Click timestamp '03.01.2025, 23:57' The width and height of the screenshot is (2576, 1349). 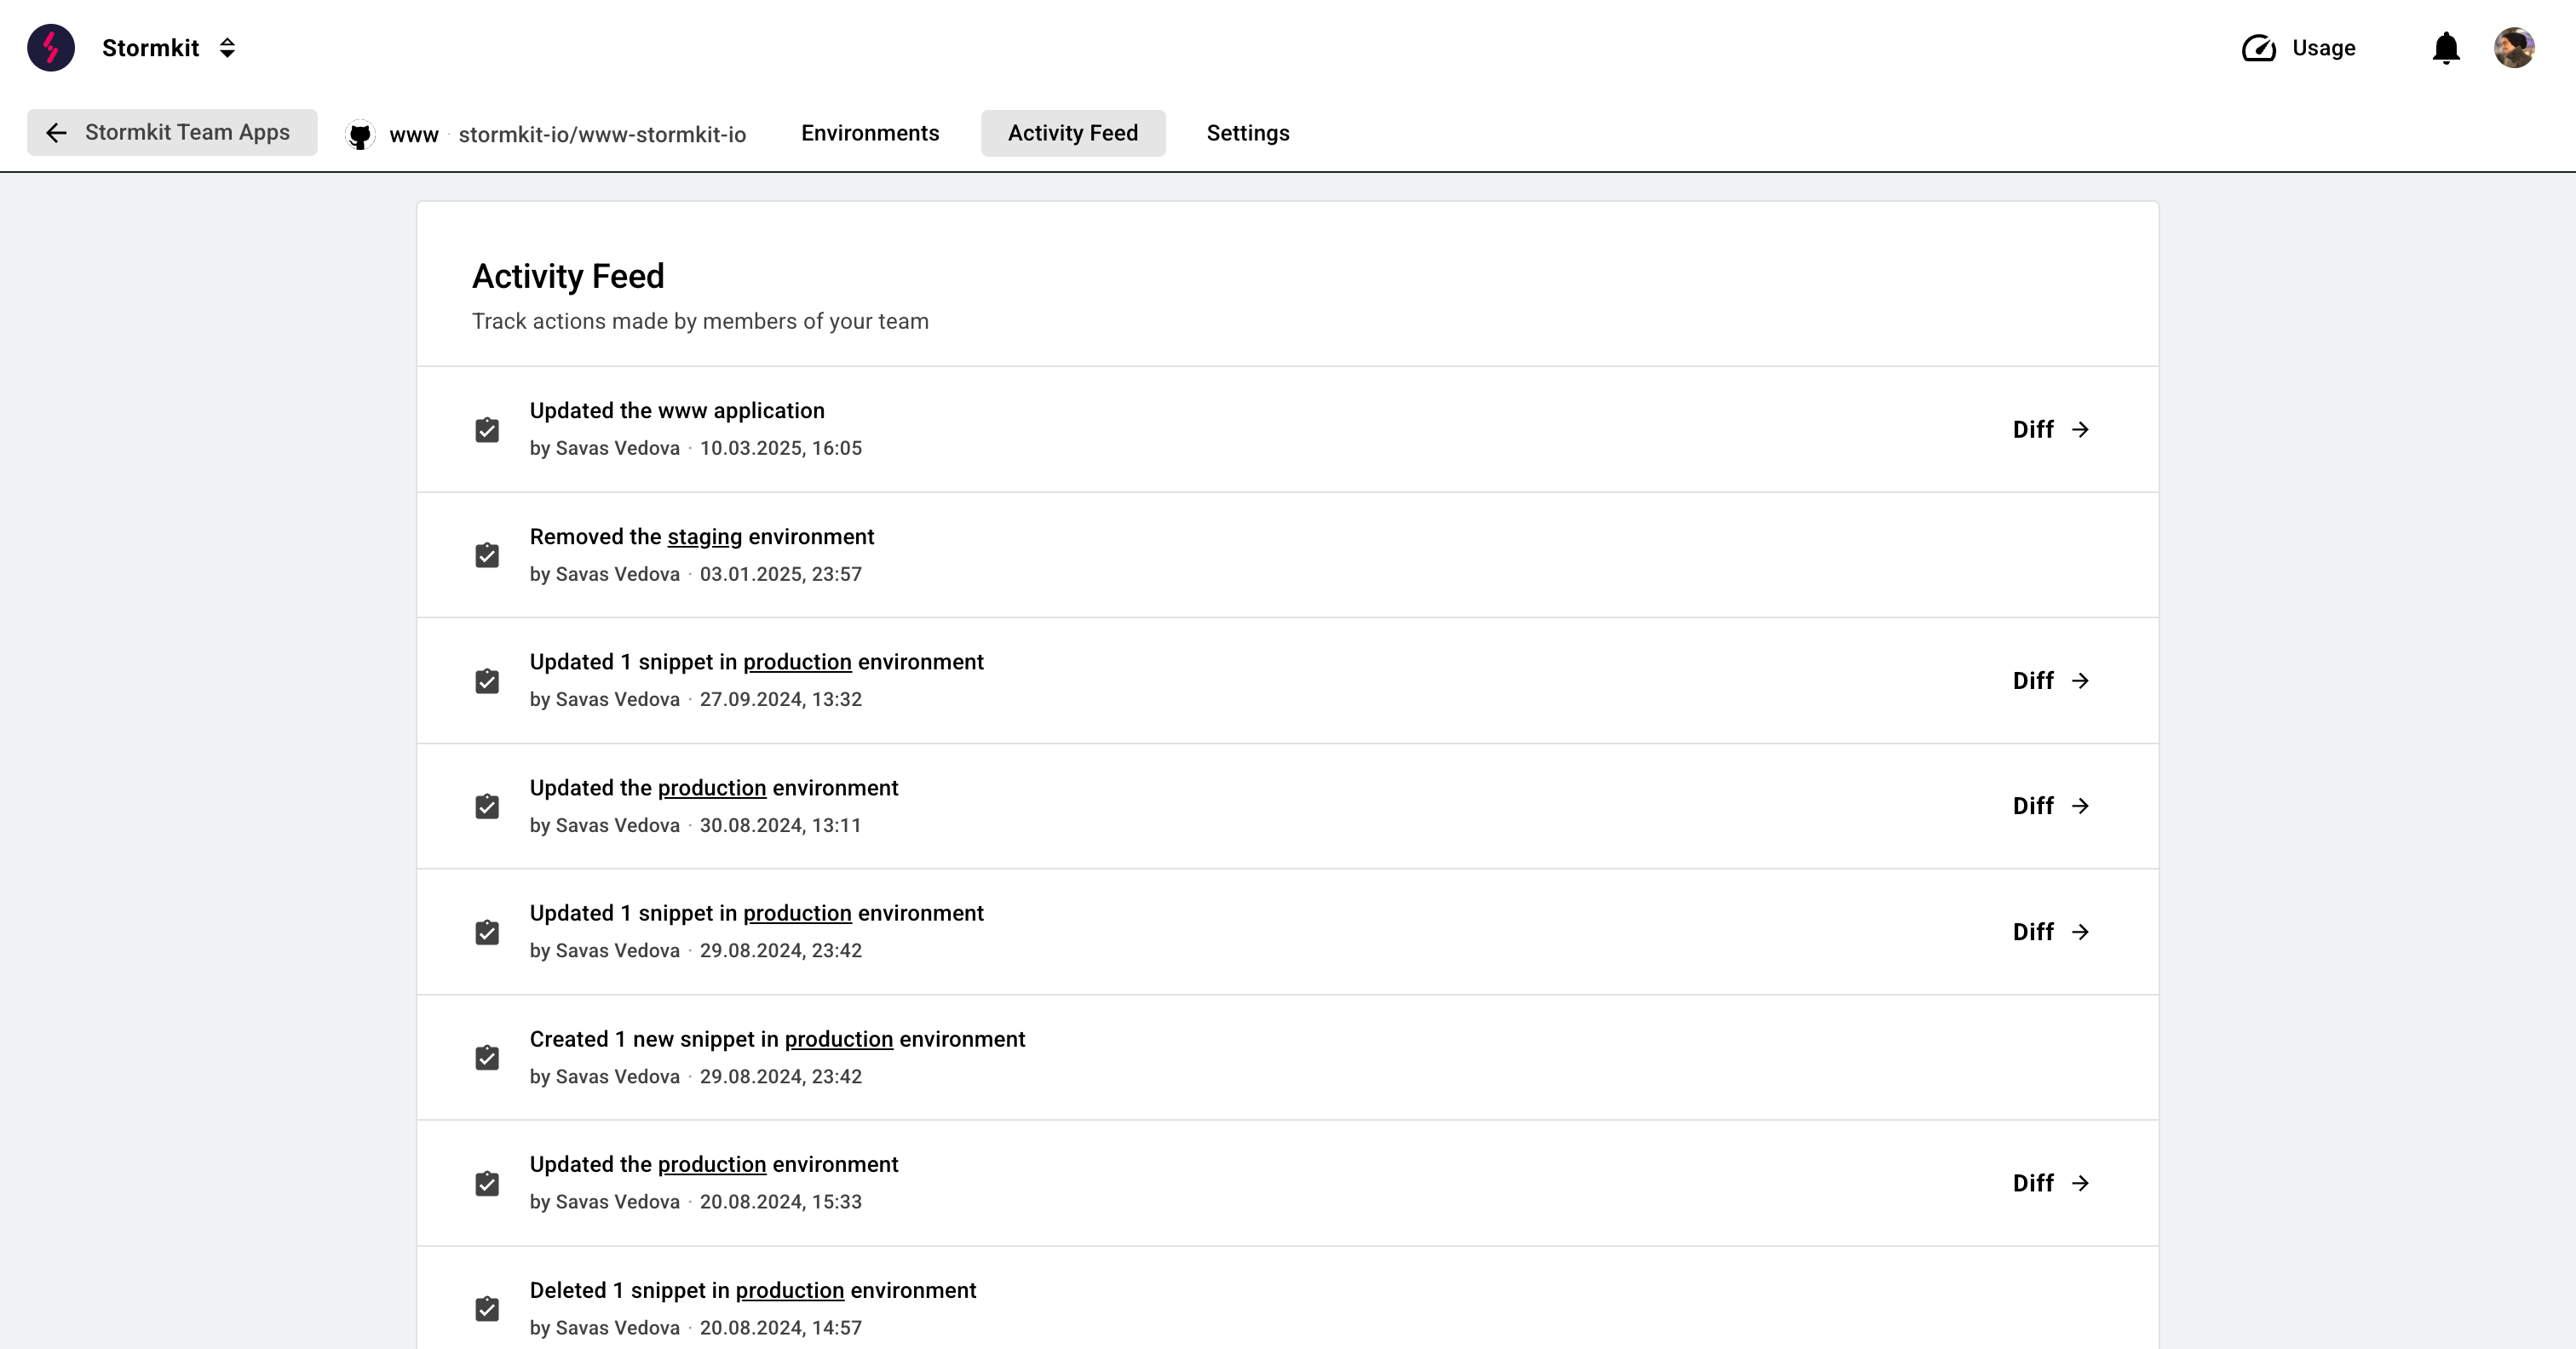(781, 574)
